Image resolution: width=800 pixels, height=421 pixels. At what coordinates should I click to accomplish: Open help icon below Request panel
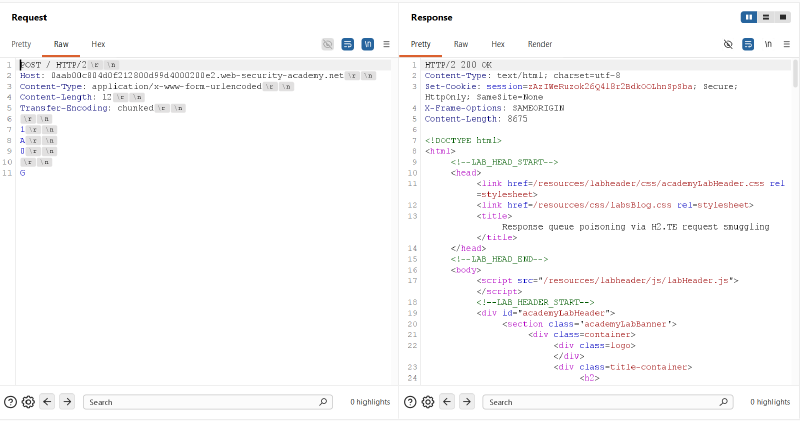(10, 402)
